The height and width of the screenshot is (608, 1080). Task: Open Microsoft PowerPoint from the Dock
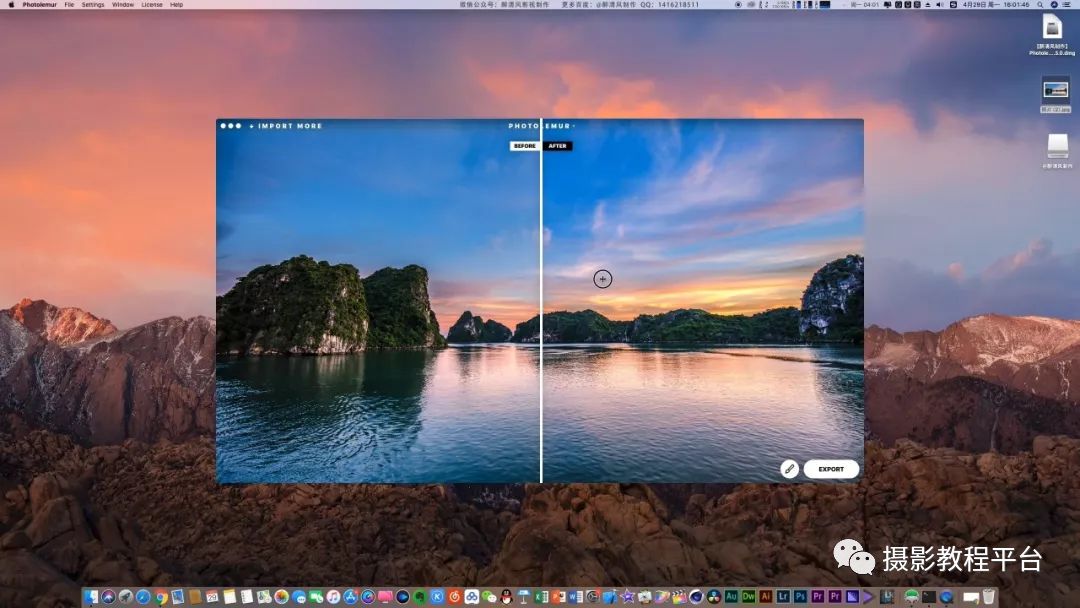pos(558,597)
